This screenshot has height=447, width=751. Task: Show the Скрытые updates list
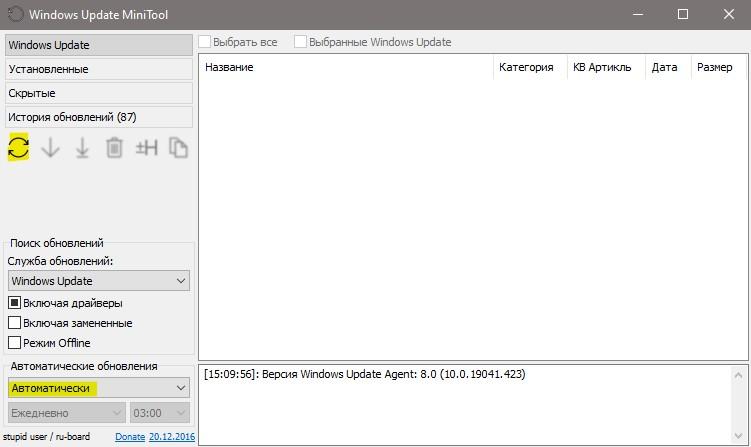pos(99,93)
